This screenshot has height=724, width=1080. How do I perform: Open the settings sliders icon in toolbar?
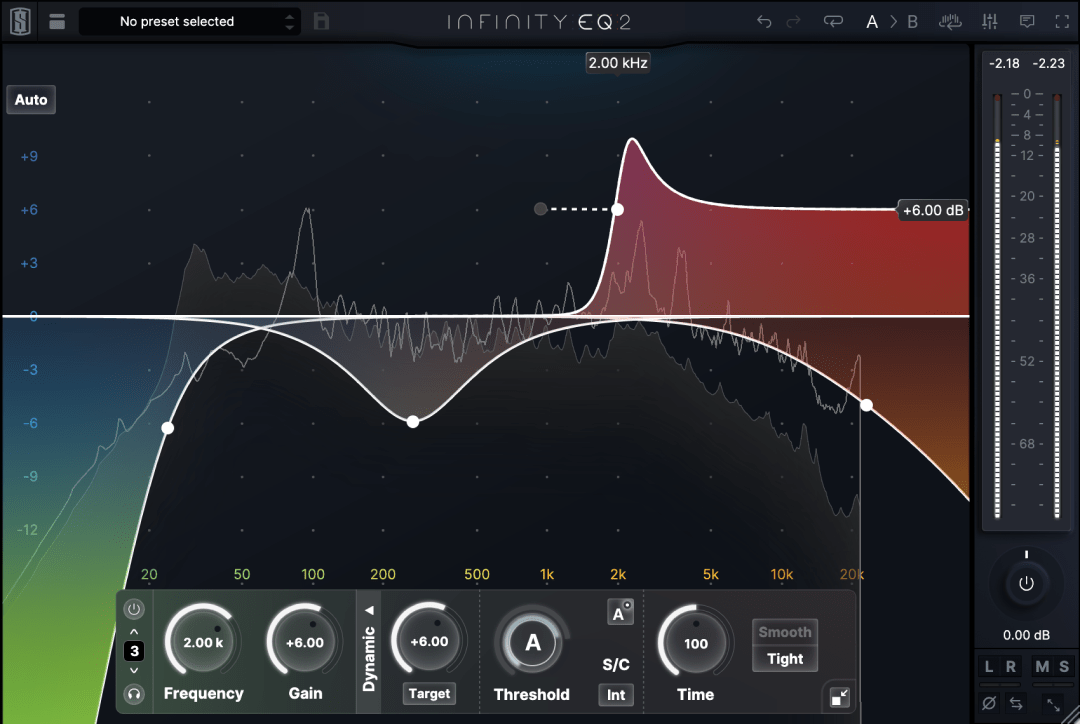point(990,20)
